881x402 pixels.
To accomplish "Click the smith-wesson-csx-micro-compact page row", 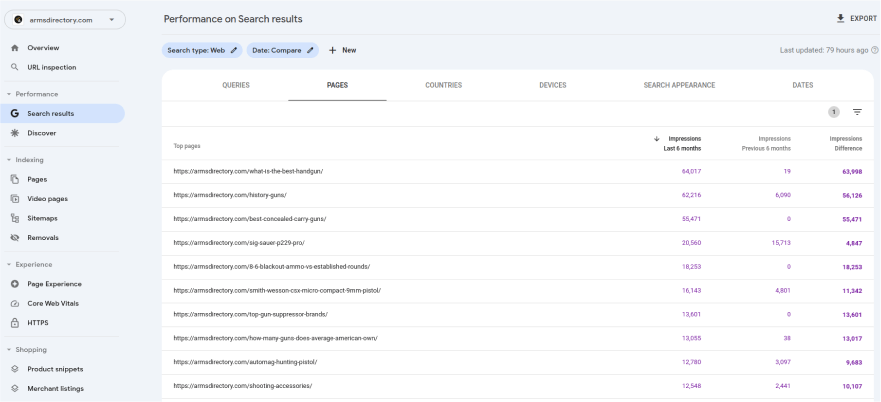I will click(x=517, y=291).
